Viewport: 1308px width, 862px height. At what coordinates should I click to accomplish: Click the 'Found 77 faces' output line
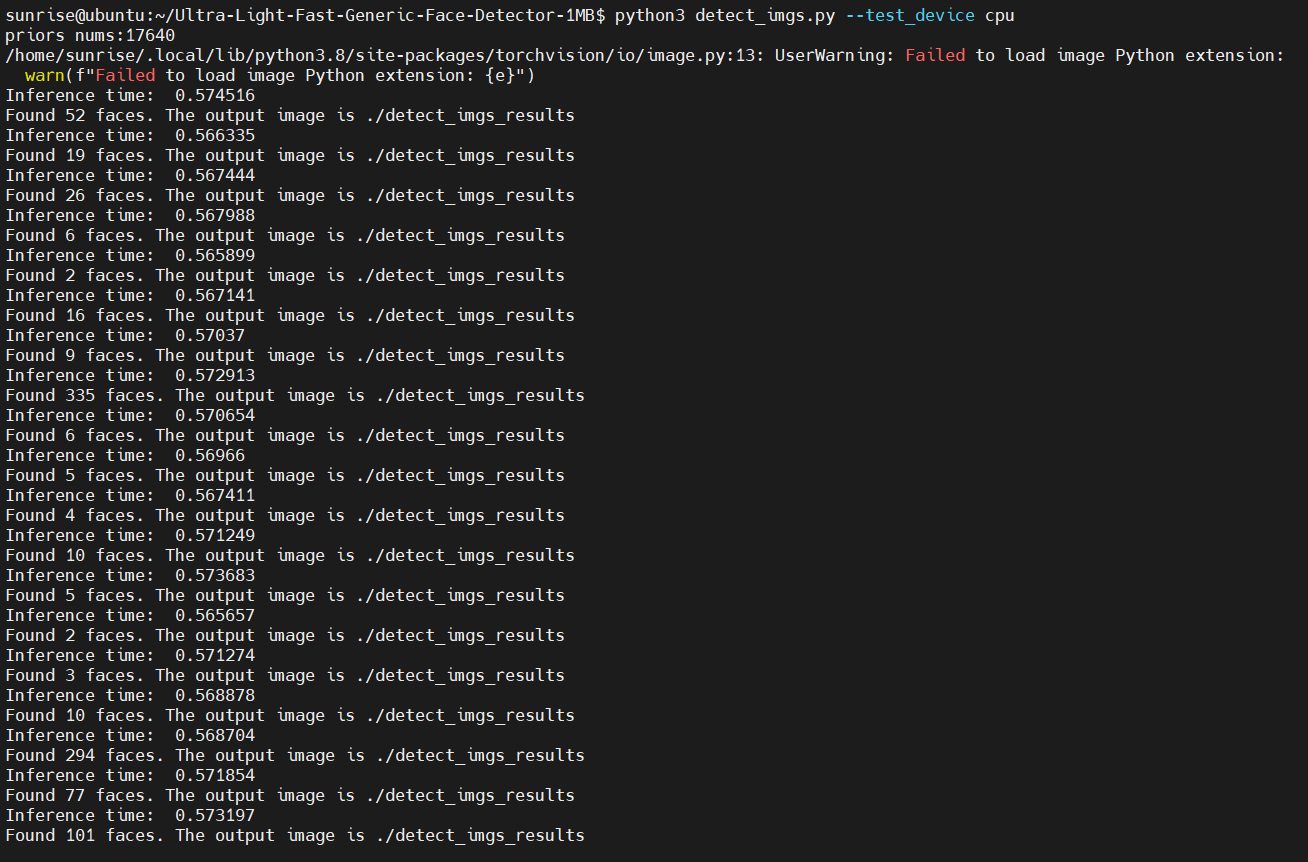[290, 795]
